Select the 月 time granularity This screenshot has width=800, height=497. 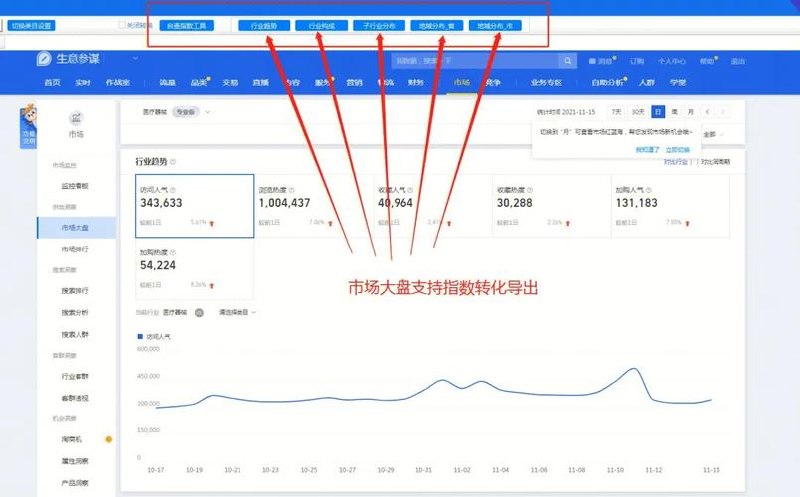click(690, 112)
